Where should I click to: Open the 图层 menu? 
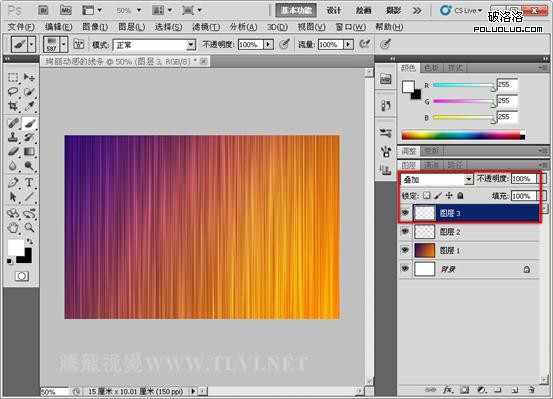pyautogui.click(x=132, y=27)
